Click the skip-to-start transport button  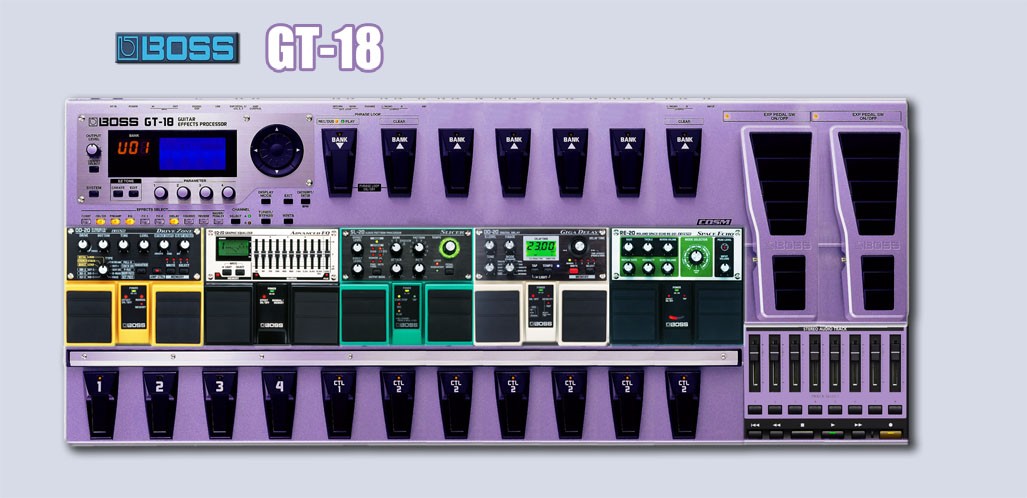tap(755, 434)
